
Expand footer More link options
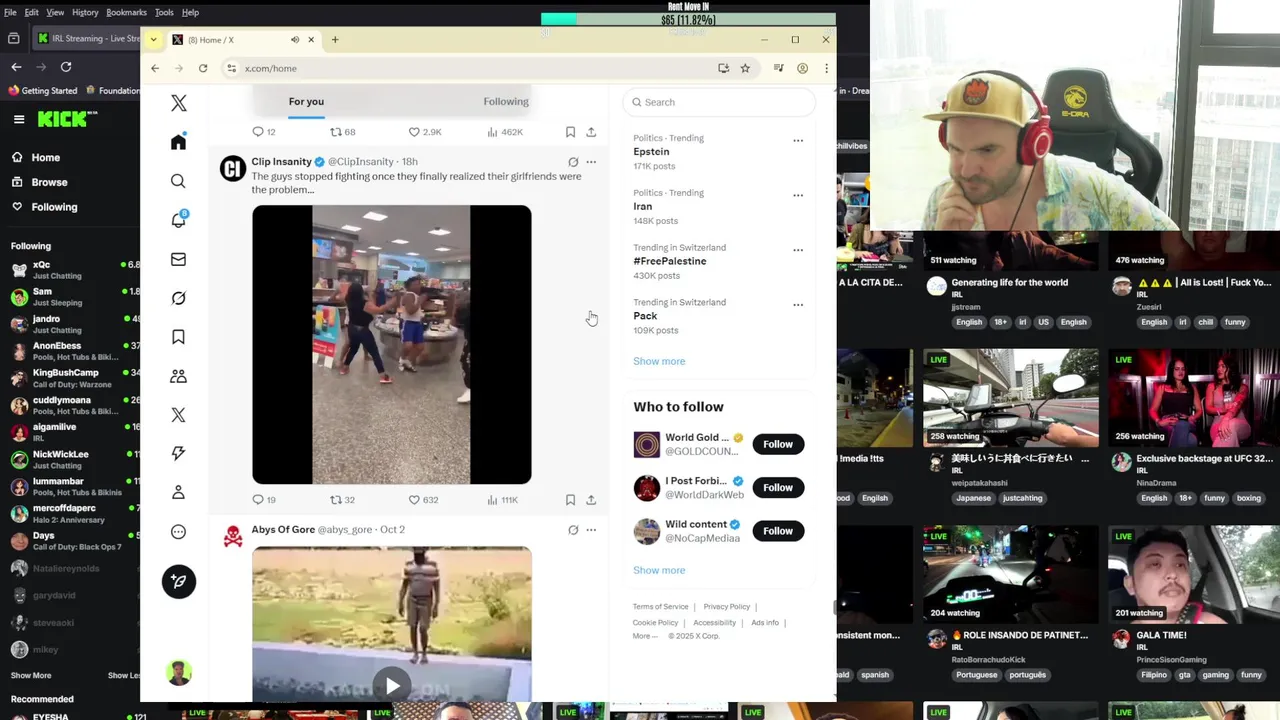tap(645, 636)
